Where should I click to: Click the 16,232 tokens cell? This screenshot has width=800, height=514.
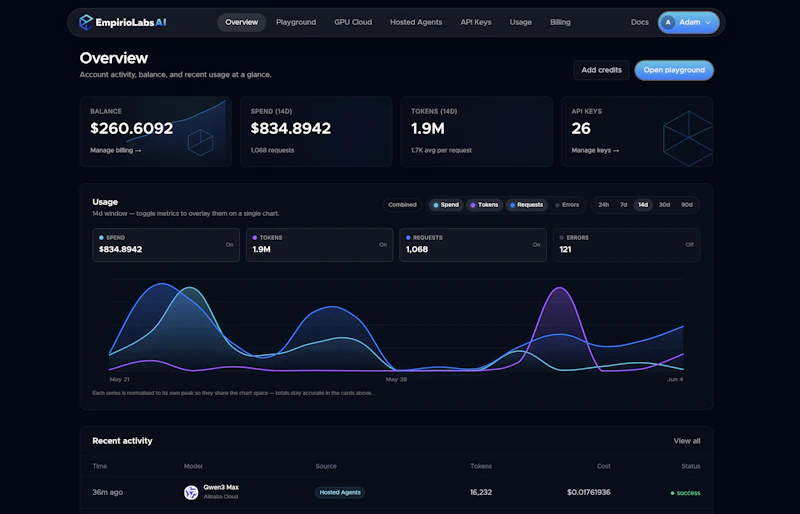click(481, 493)
